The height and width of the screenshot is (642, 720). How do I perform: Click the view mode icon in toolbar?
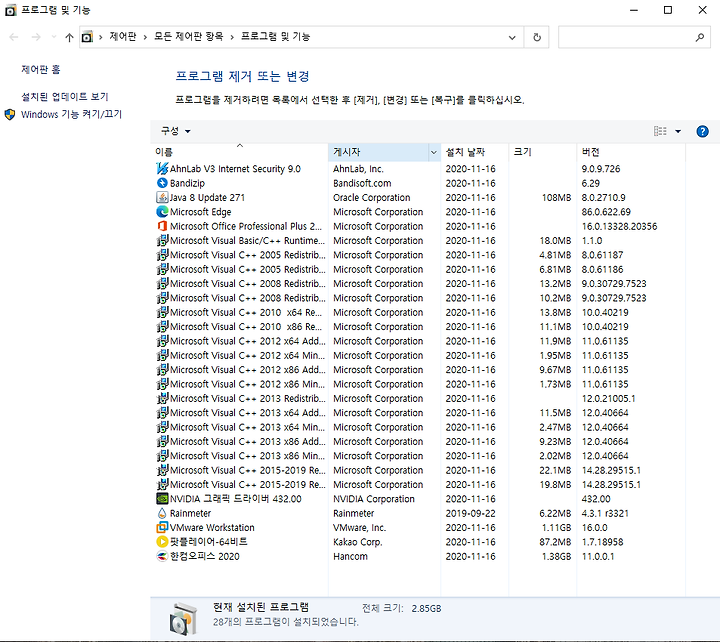[660, 131]
